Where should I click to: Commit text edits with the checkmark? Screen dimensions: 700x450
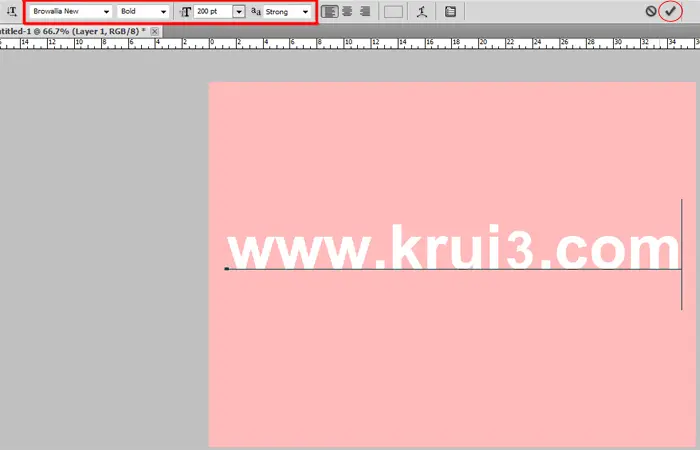(671, 12)
